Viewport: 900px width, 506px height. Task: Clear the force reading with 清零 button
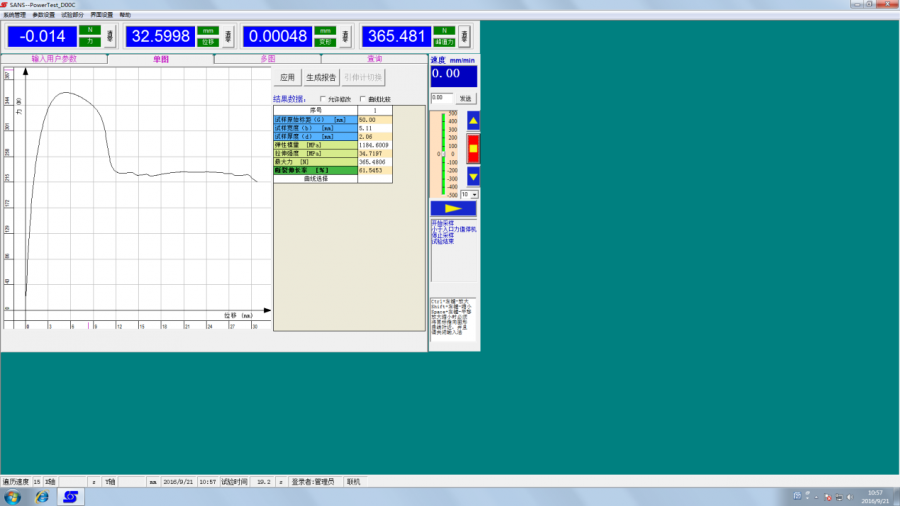[x=110, y=36]
